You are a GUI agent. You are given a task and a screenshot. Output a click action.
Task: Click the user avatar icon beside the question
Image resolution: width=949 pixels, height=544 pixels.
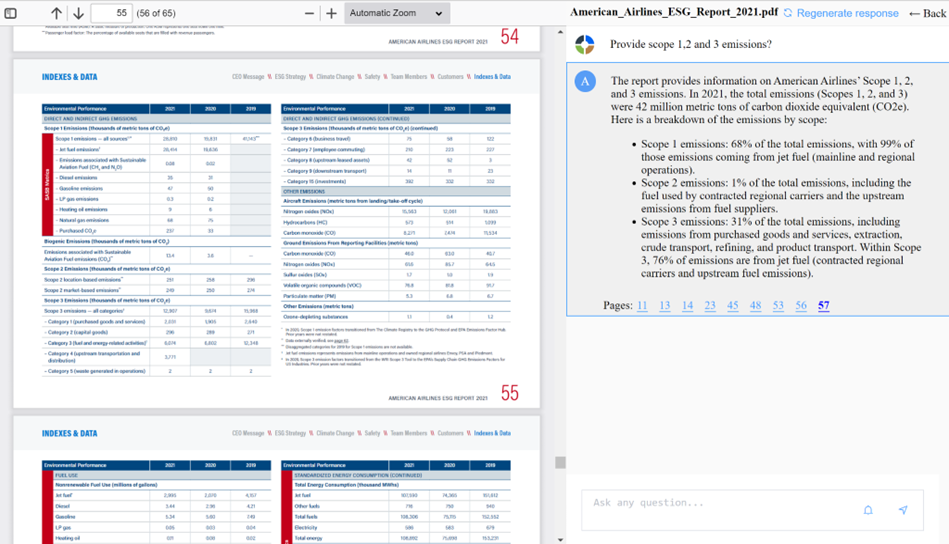tap(585, 44)
